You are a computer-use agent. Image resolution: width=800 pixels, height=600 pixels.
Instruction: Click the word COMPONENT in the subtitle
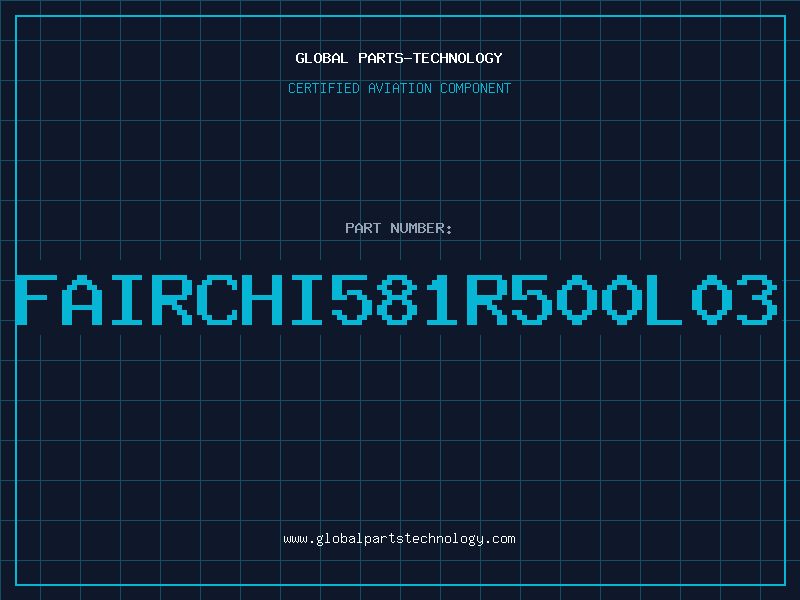click(476, 88)
